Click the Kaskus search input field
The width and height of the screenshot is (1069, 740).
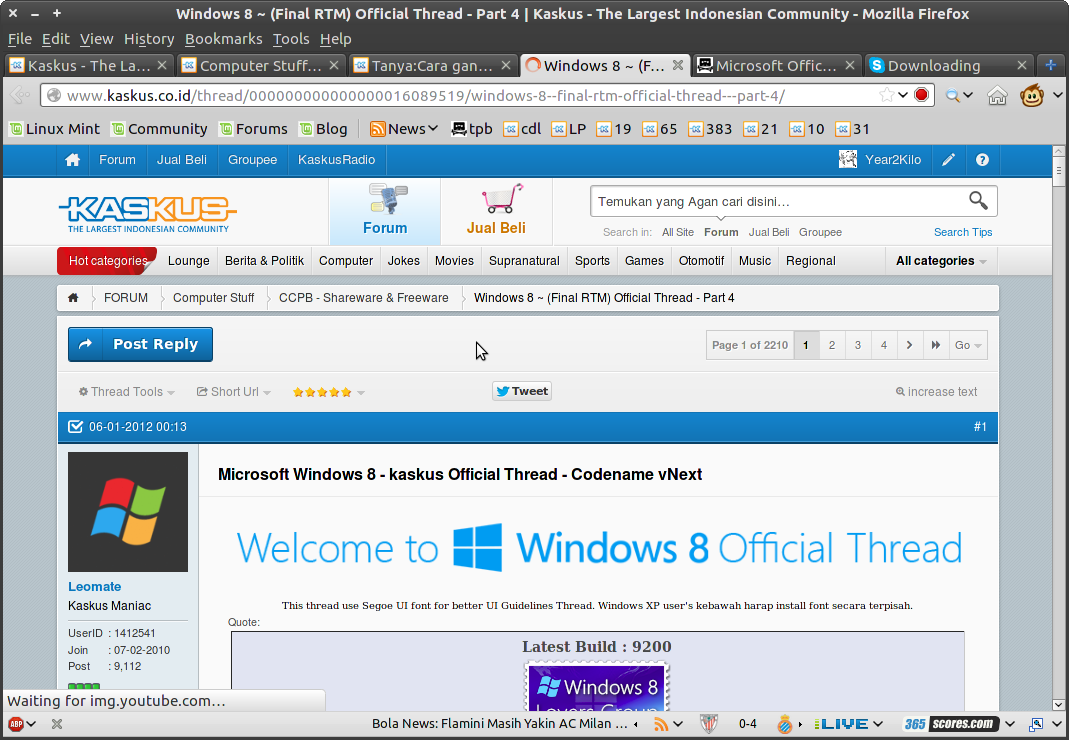pos(777,201)
